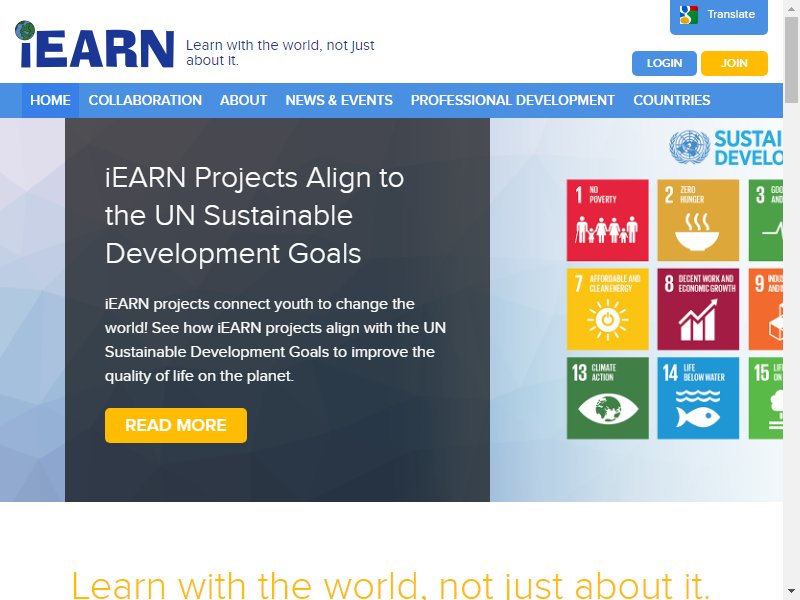Image resolution: width=800 pixels, height=600 pixels.
Task: Select the Decent Work and Economic Growth tile
Action: [x=698, y=309]
